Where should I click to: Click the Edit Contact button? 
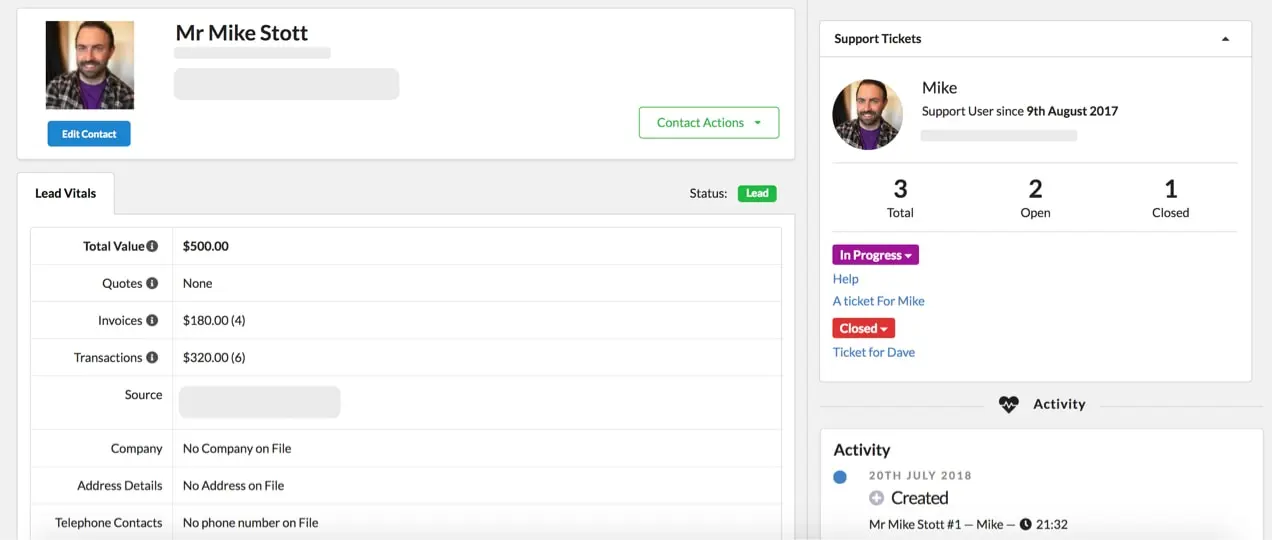pyautogui.click(x=89, y=134)
